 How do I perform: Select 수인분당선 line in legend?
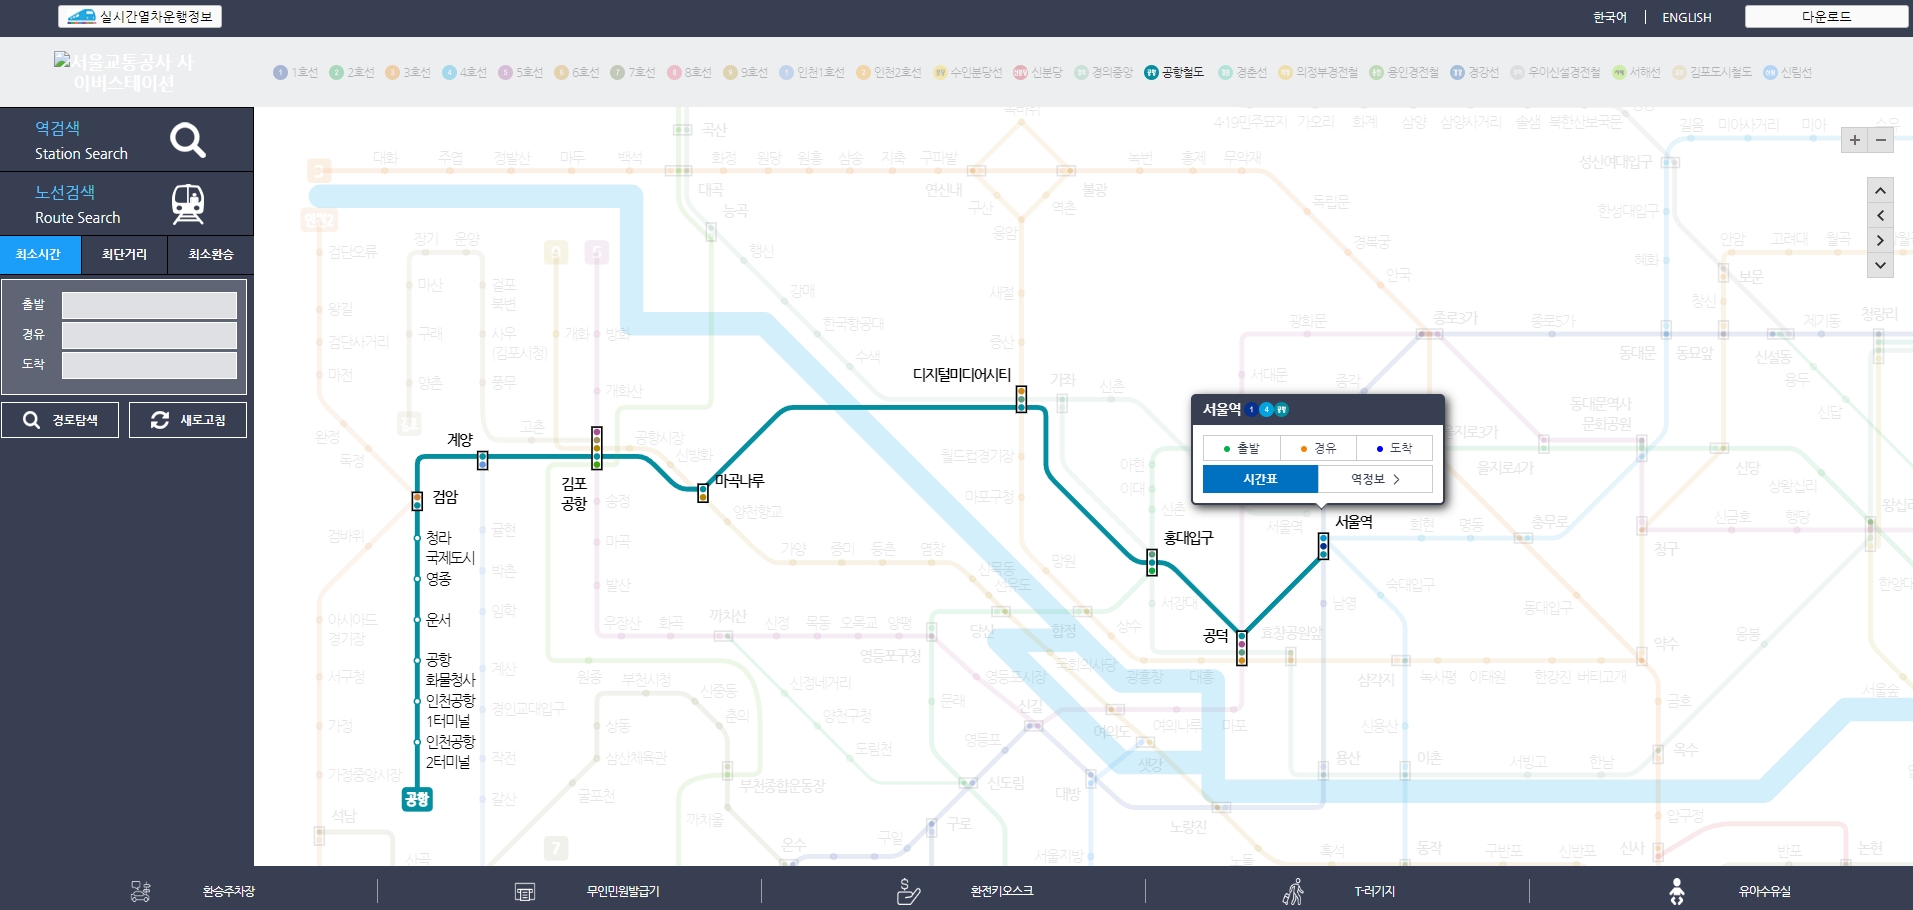[x=968, y=72]
